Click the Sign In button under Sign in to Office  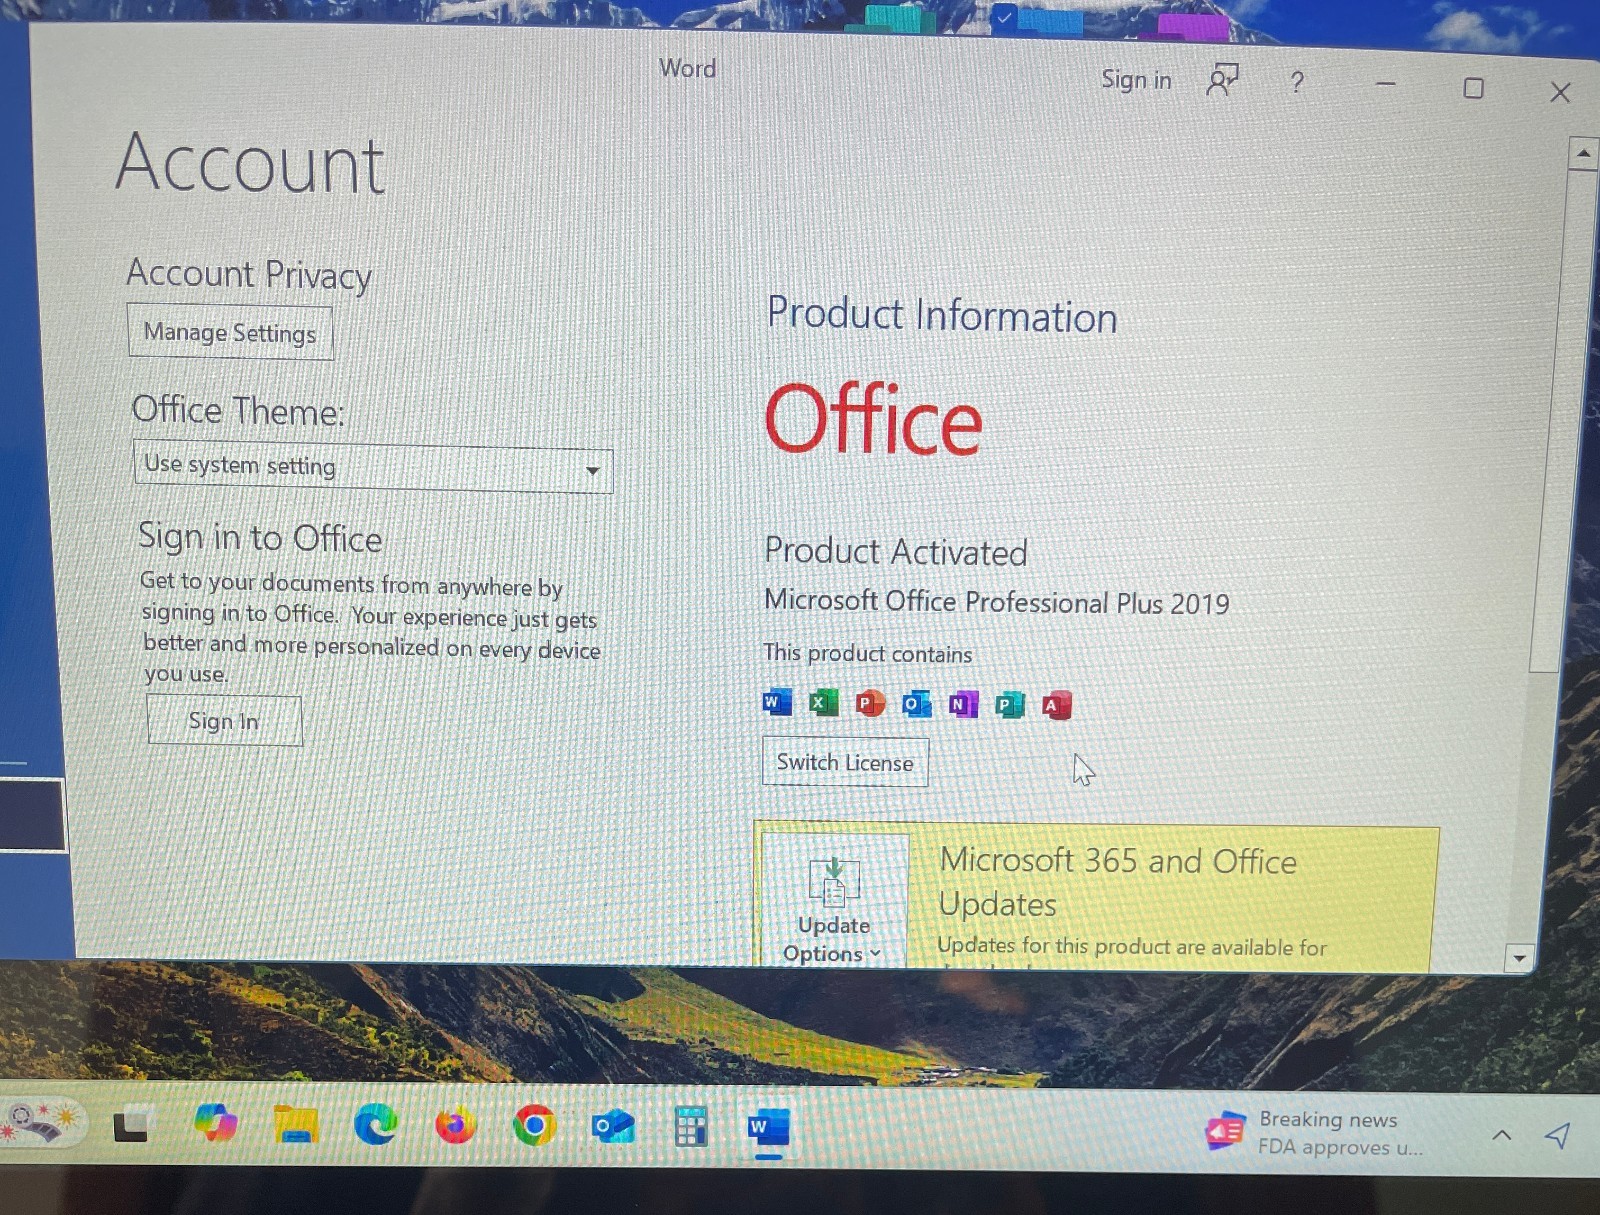pyautogui.click(x=224, y=721)
